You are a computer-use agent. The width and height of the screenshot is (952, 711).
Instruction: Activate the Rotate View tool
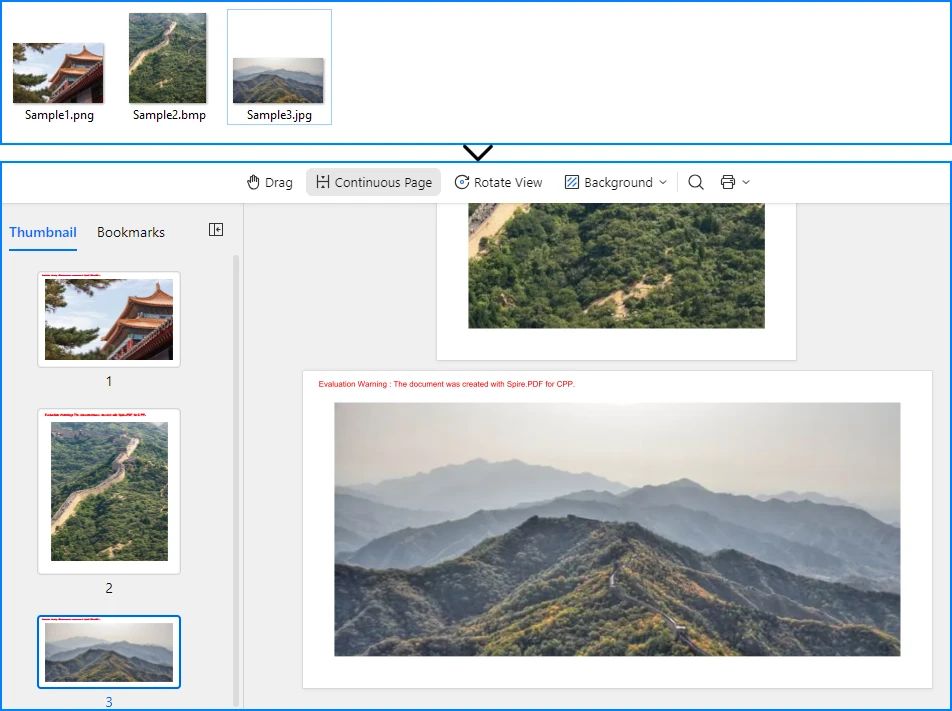(462, 182)
